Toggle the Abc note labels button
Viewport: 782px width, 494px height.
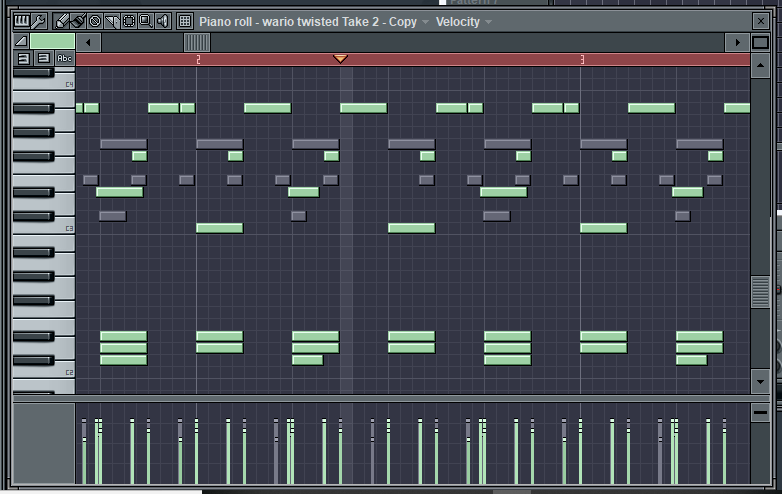64,59
